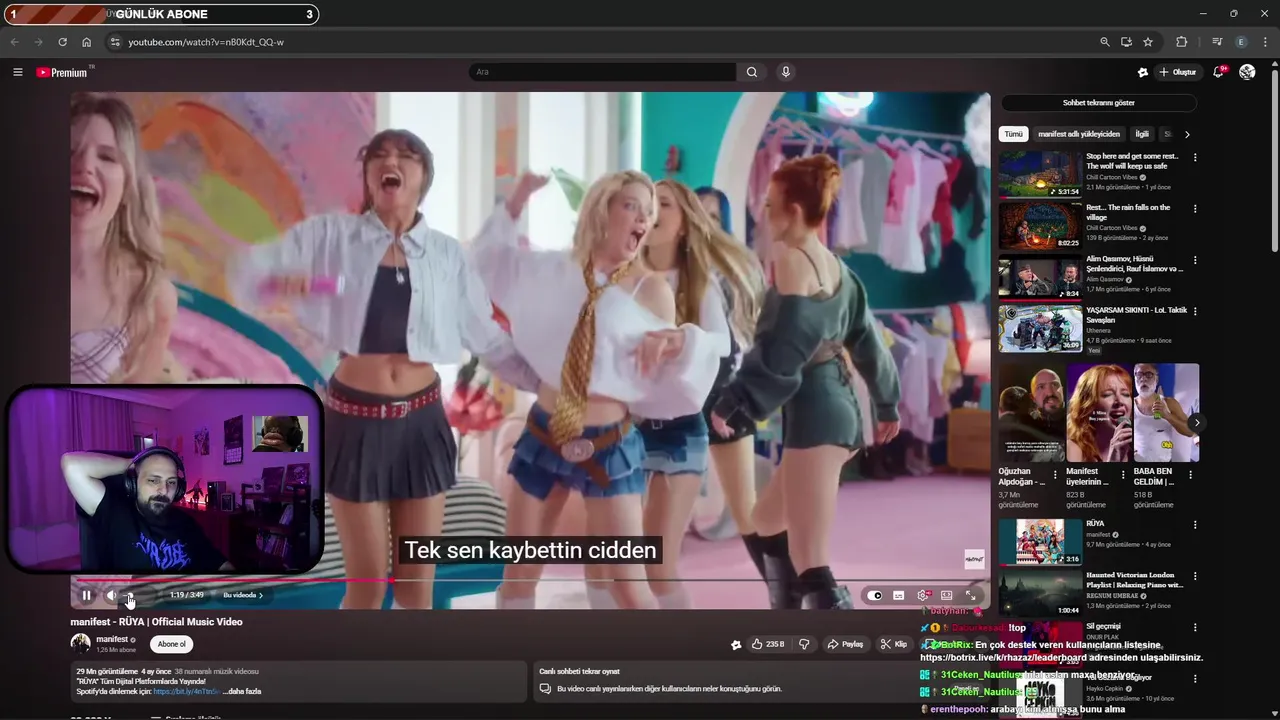Open the 'RÜYA' manifest suggested video

[x=1040, y=542]
